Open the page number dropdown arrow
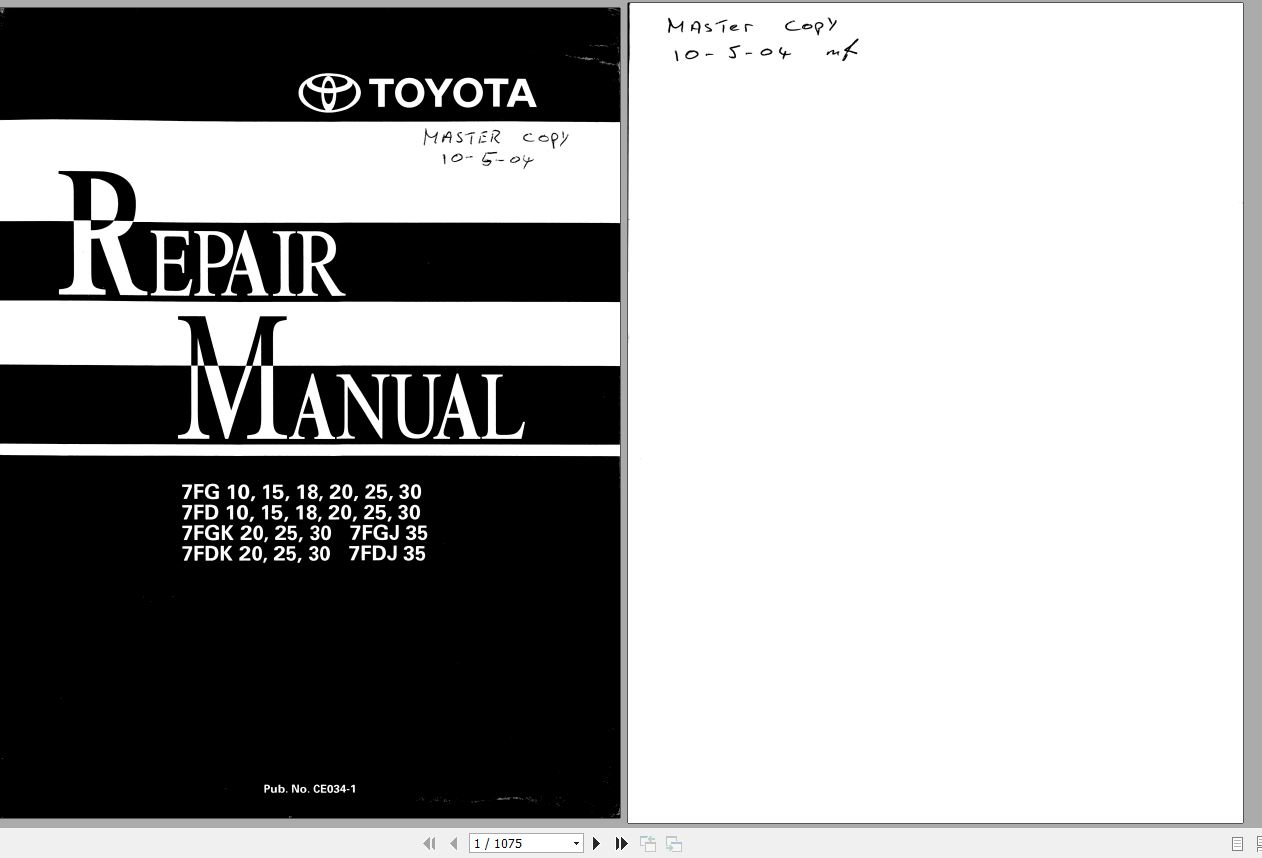This screenshot has height=858, width=1262. tap(576, 844)
